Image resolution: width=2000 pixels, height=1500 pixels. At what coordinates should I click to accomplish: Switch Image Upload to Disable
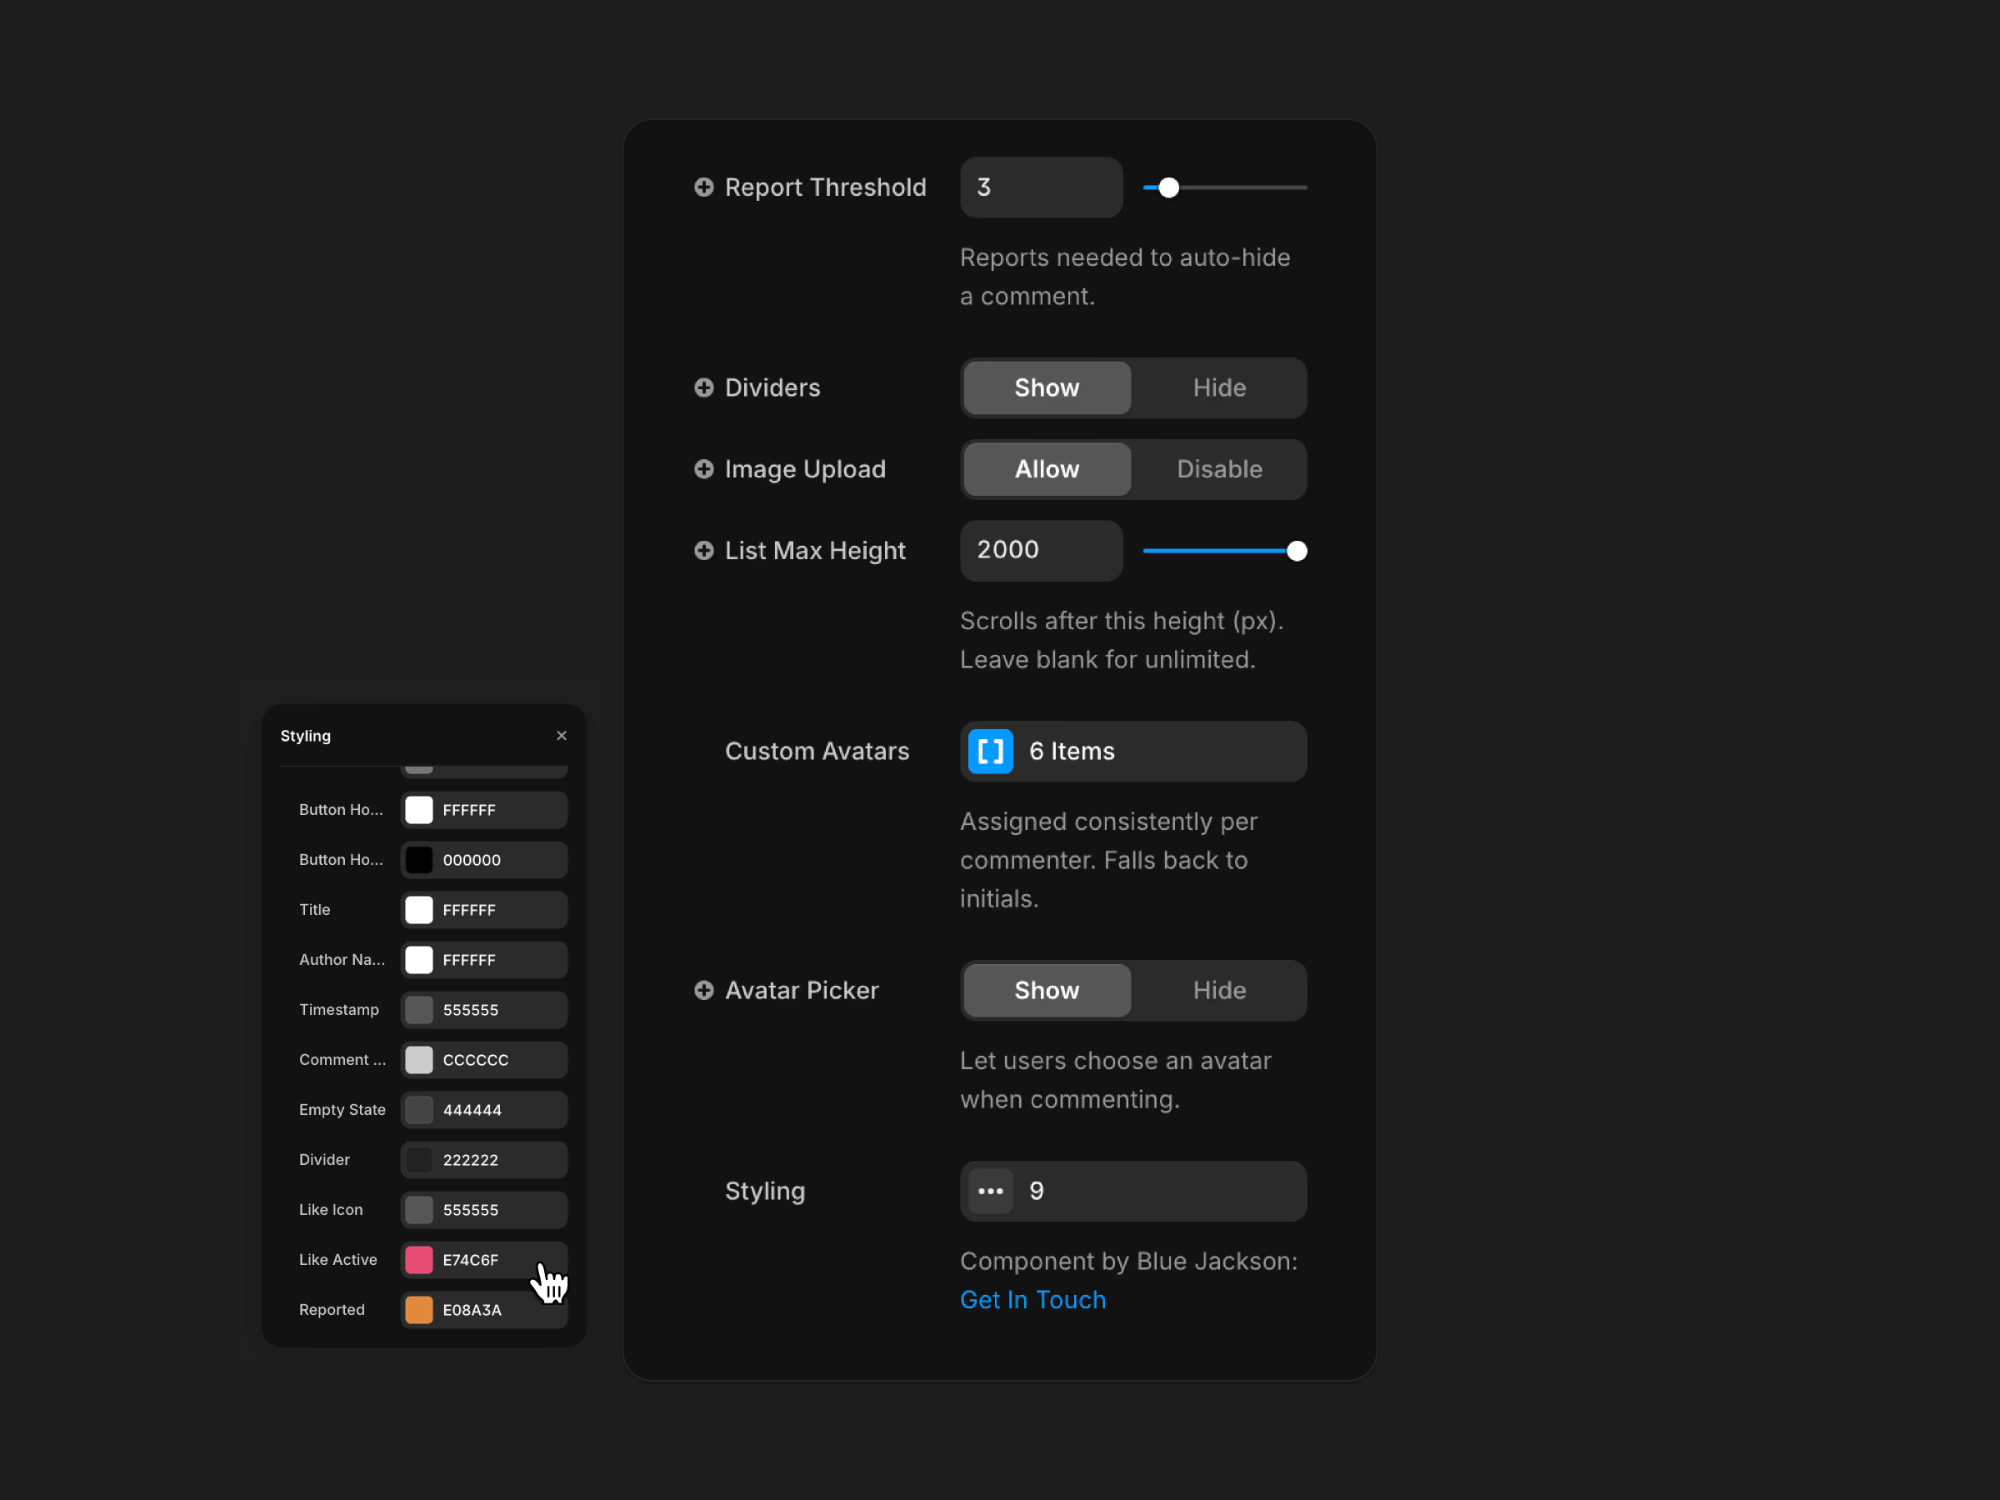(1219, 469)
